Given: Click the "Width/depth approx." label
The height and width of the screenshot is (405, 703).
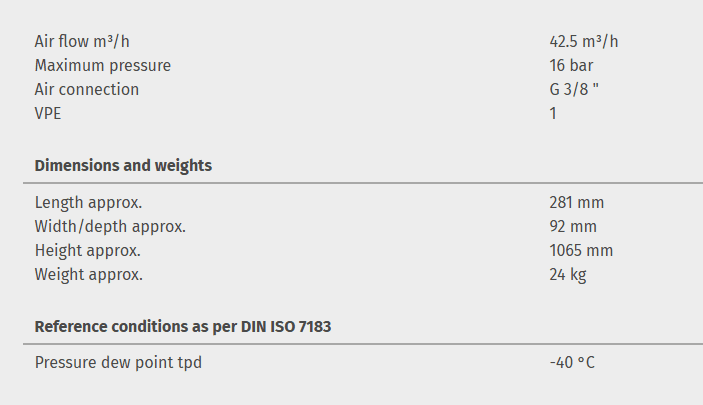Looking at the screenshot, I should (x=110, y=226).
